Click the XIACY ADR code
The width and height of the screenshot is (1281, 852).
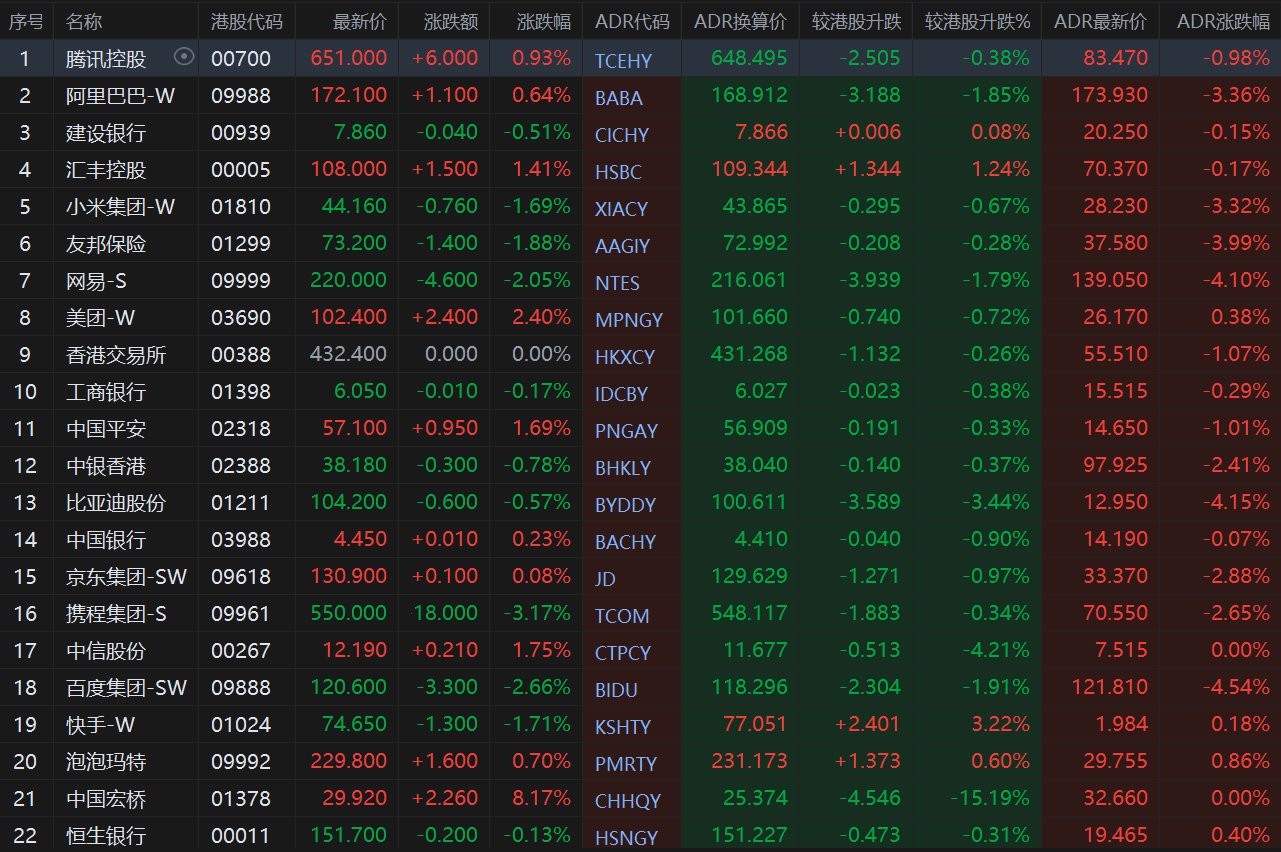(x=621, y=209)
